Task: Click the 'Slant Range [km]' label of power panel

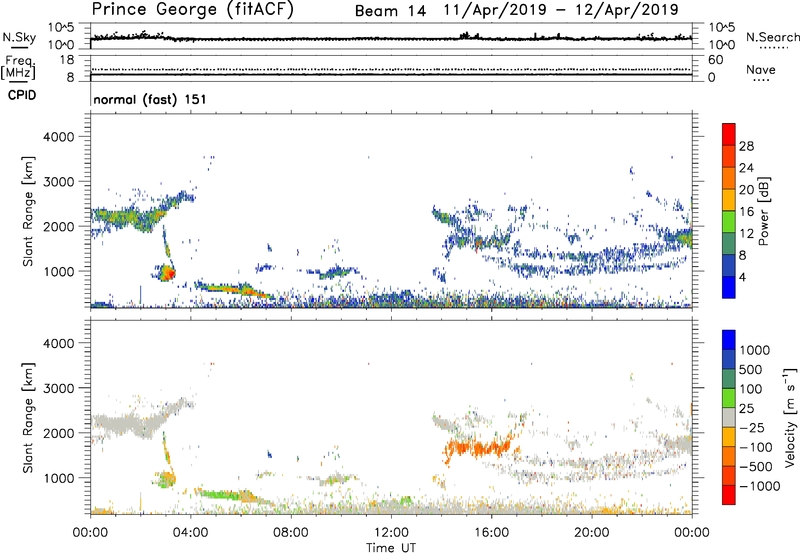Action: click(28, 211)
